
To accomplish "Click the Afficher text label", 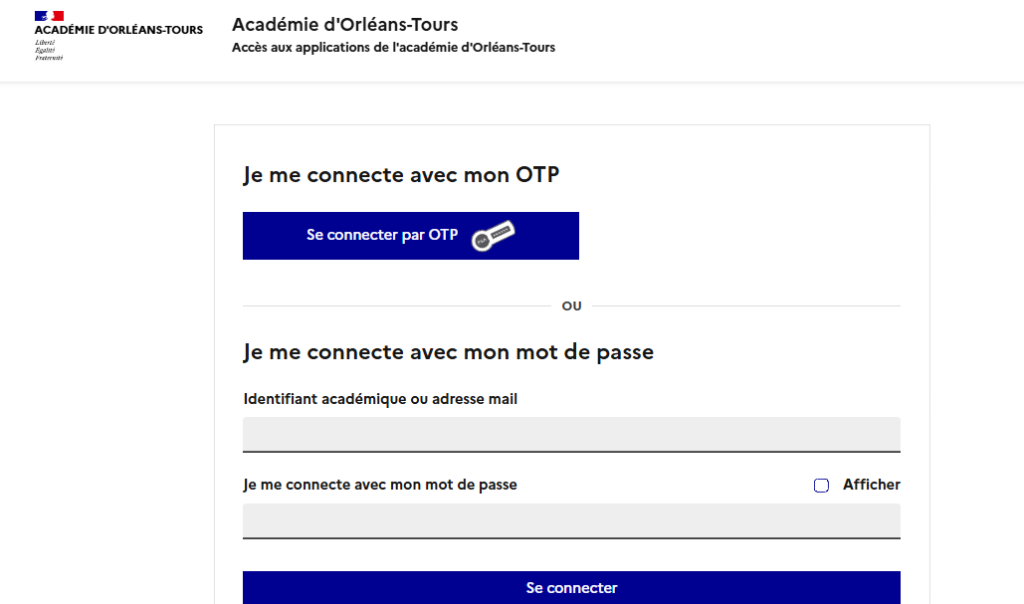I will (x=871, y=484).
